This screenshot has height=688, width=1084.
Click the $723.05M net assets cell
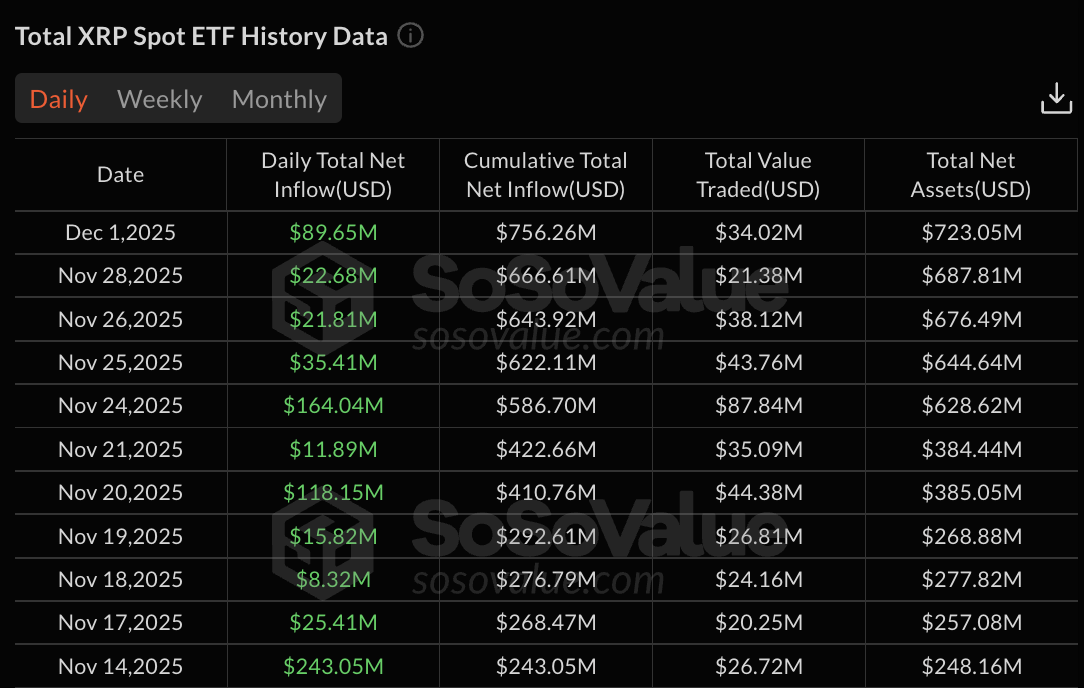click(x=971, y=232)
